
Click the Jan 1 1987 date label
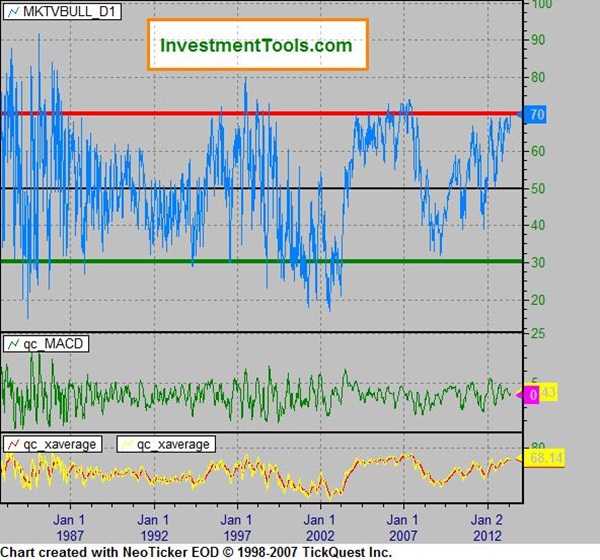[x=69, y=527]
